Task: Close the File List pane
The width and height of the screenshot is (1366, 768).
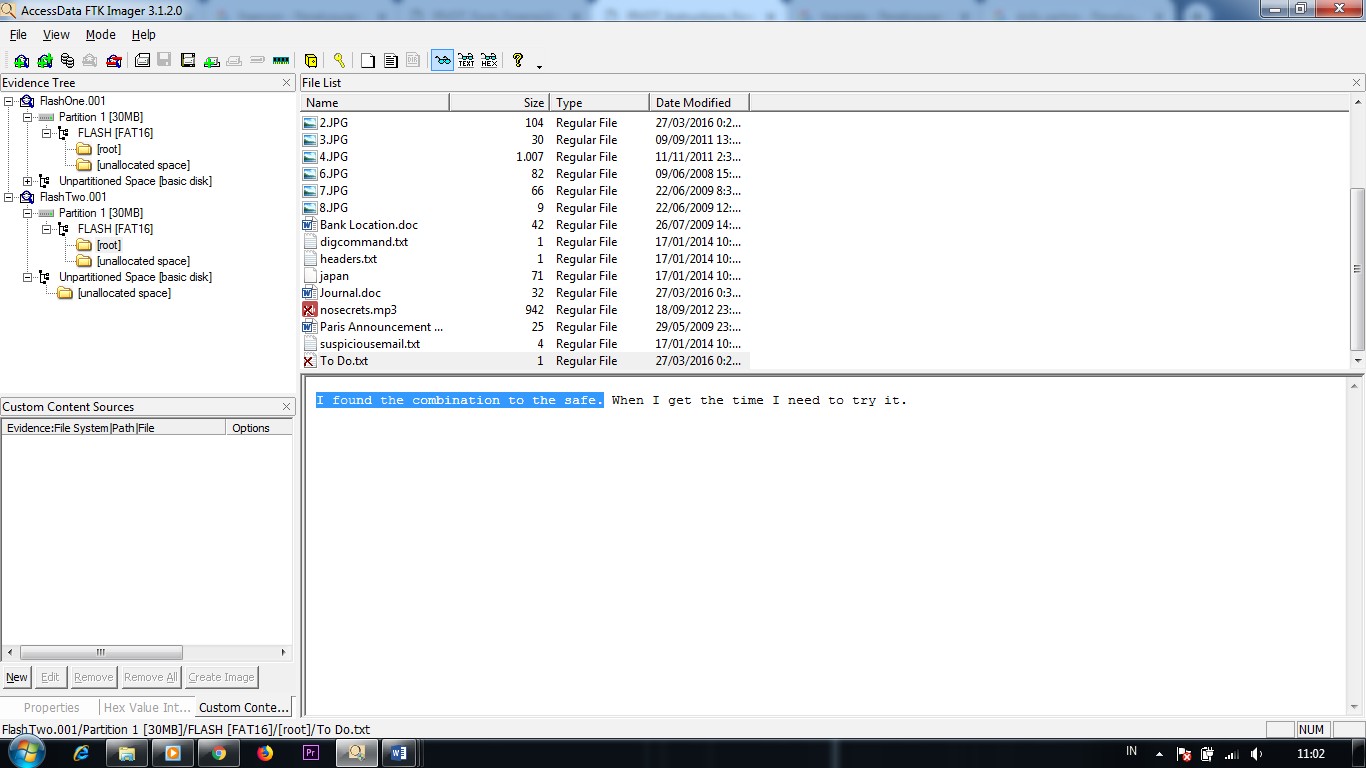Action: click(x=1357, y=83)
